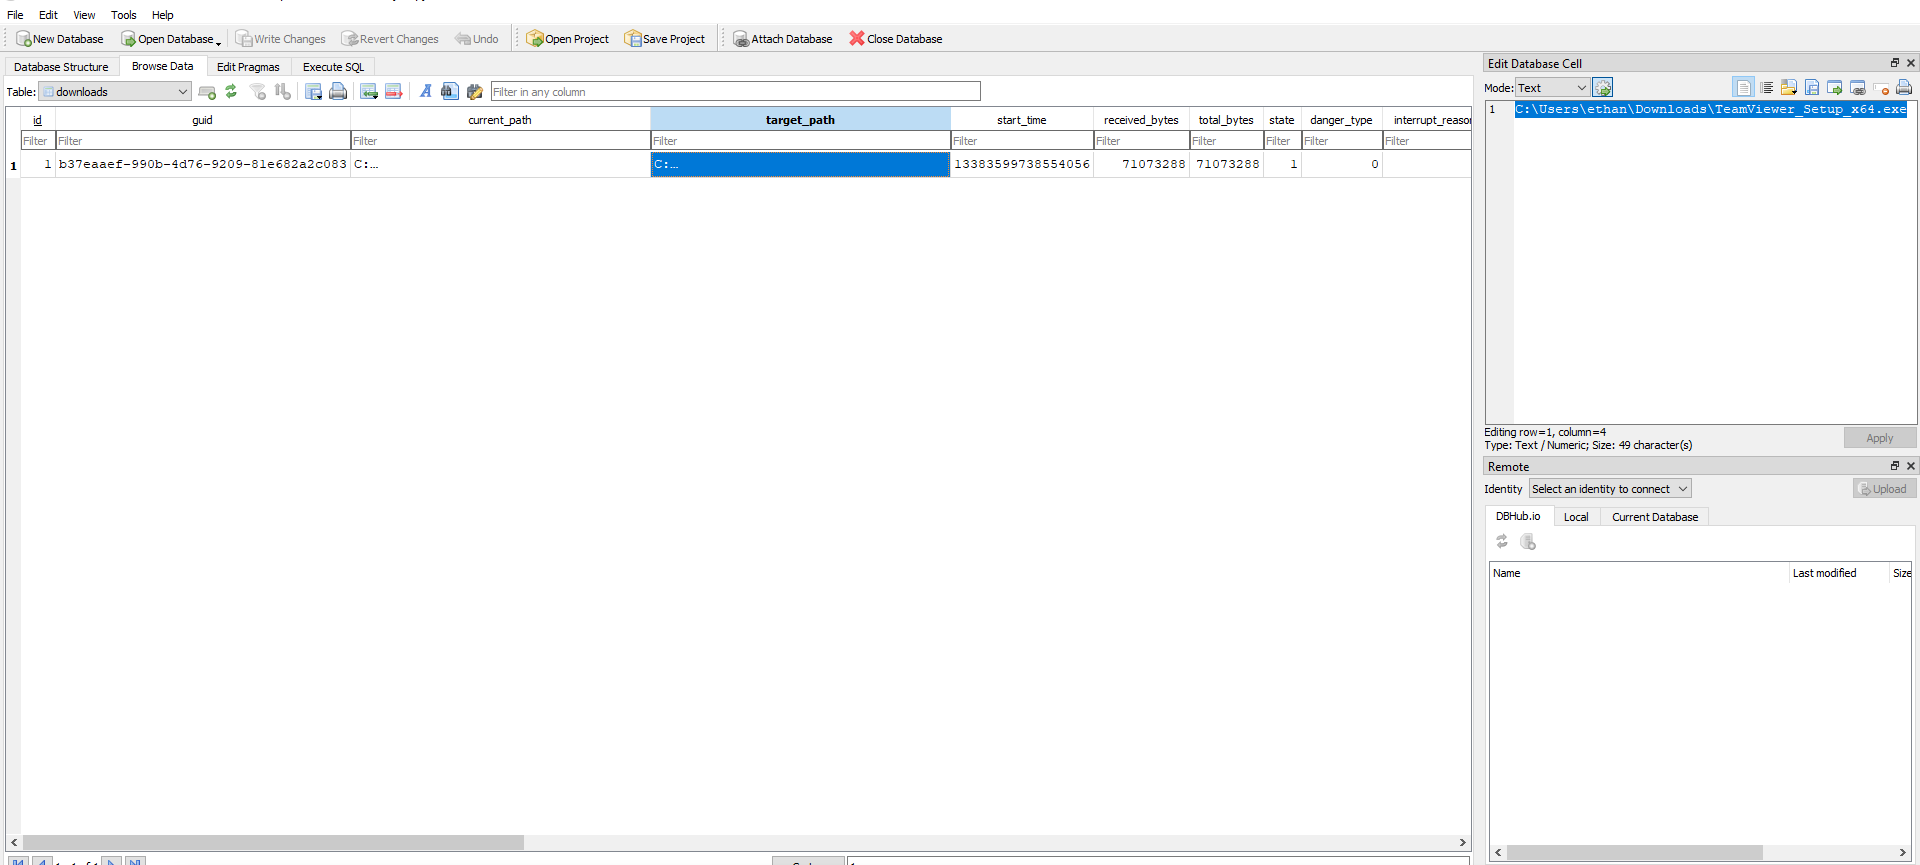Toggle auto-switch editor mode button
Screen dimensions: 1920x865
[x=1602, y=88]
